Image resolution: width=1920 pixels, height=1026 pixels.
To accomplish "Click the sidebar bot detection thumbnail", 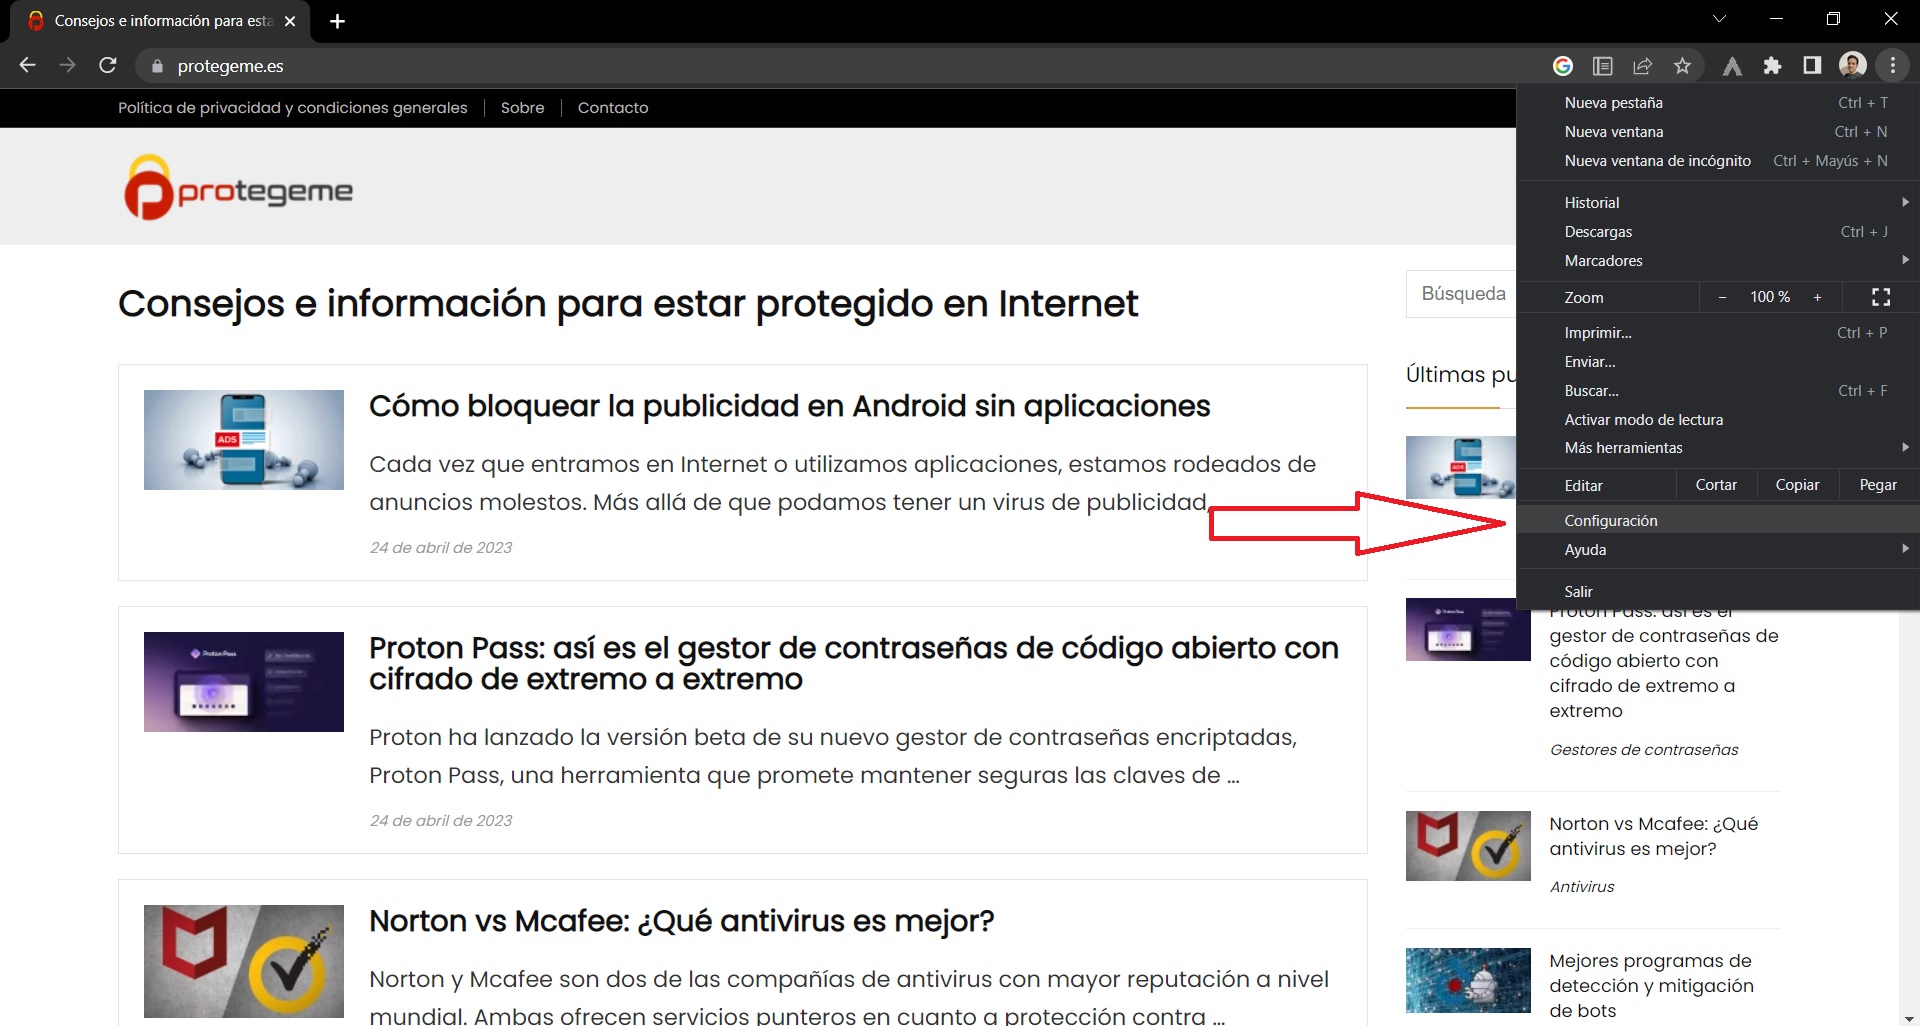I will coord(1468,981).
